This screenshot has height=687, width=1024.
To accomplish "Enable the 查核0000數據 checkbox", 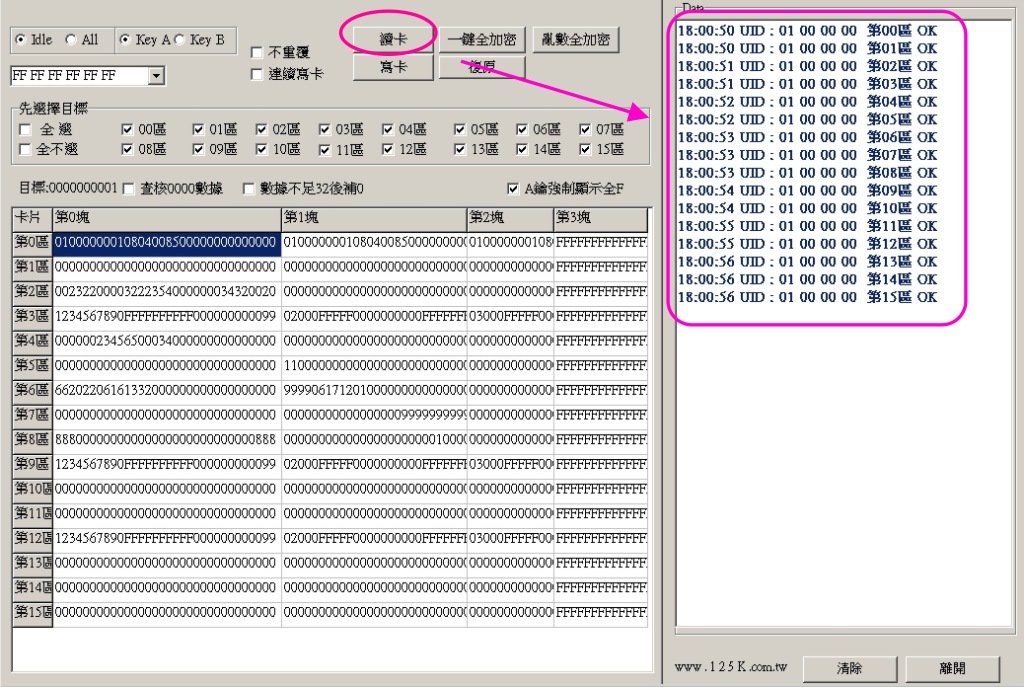I will click(129, 189).
